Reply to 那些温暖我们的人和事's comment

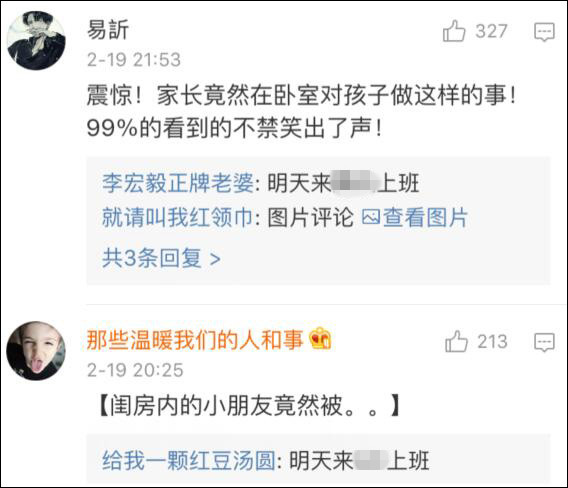pyautogui.click(x=544, y=342)
